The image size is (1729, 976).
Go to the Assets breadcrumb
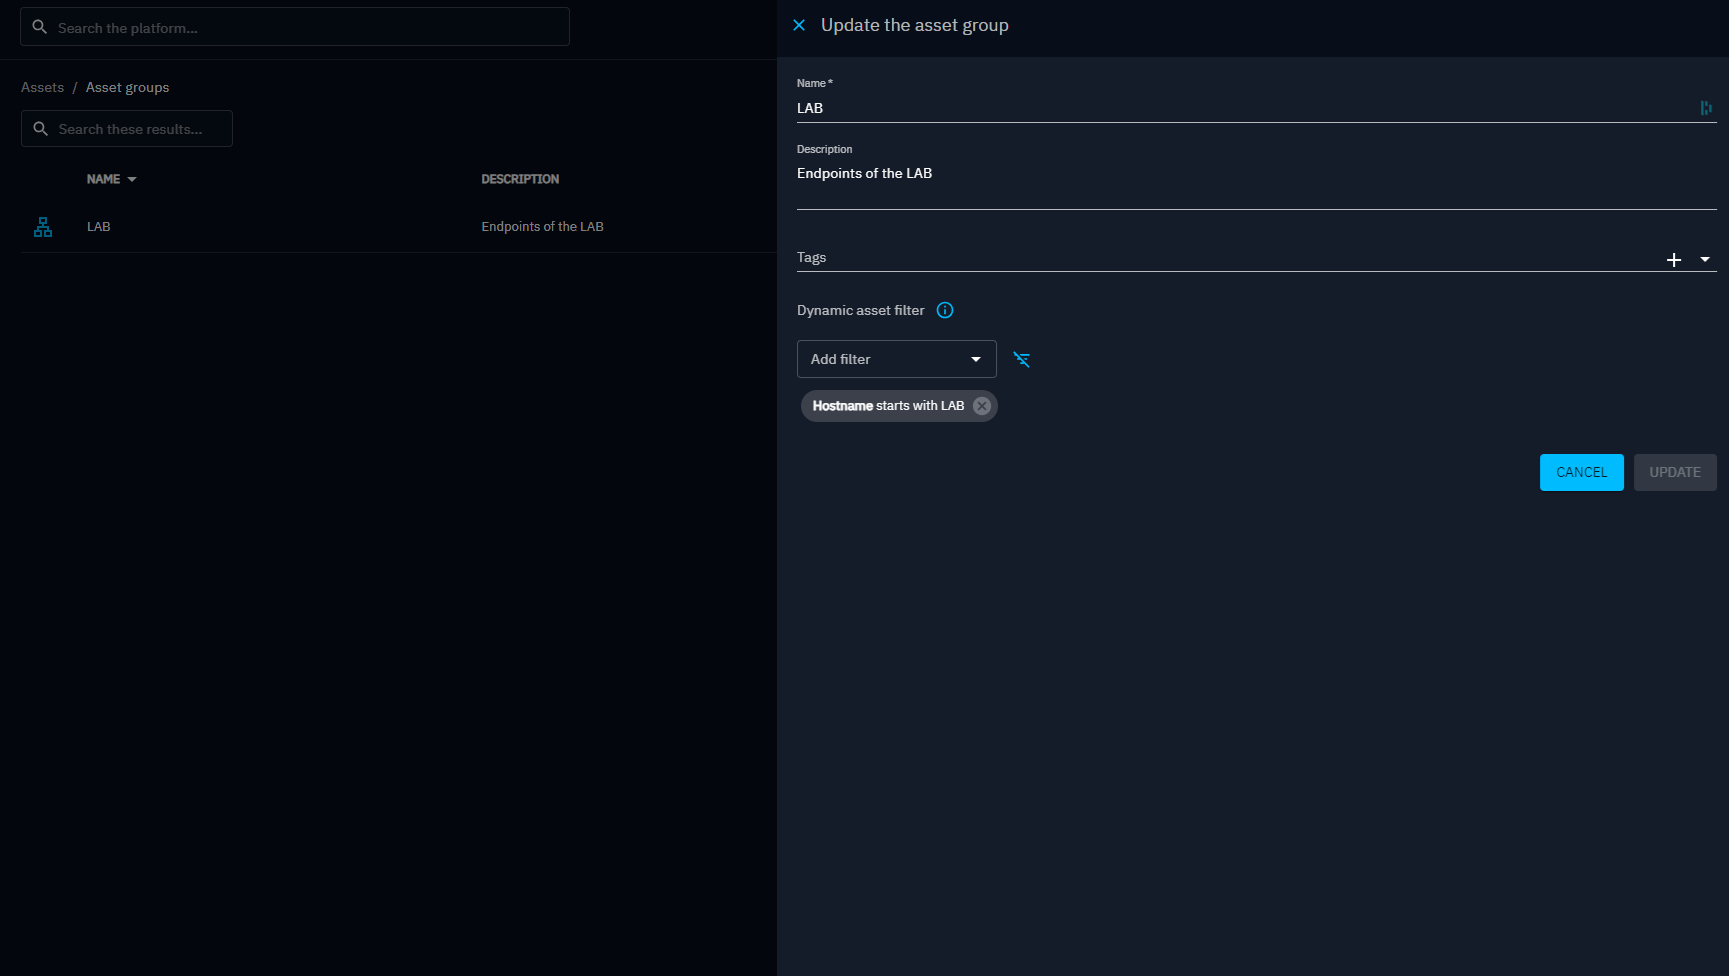(x=42, y=87)
